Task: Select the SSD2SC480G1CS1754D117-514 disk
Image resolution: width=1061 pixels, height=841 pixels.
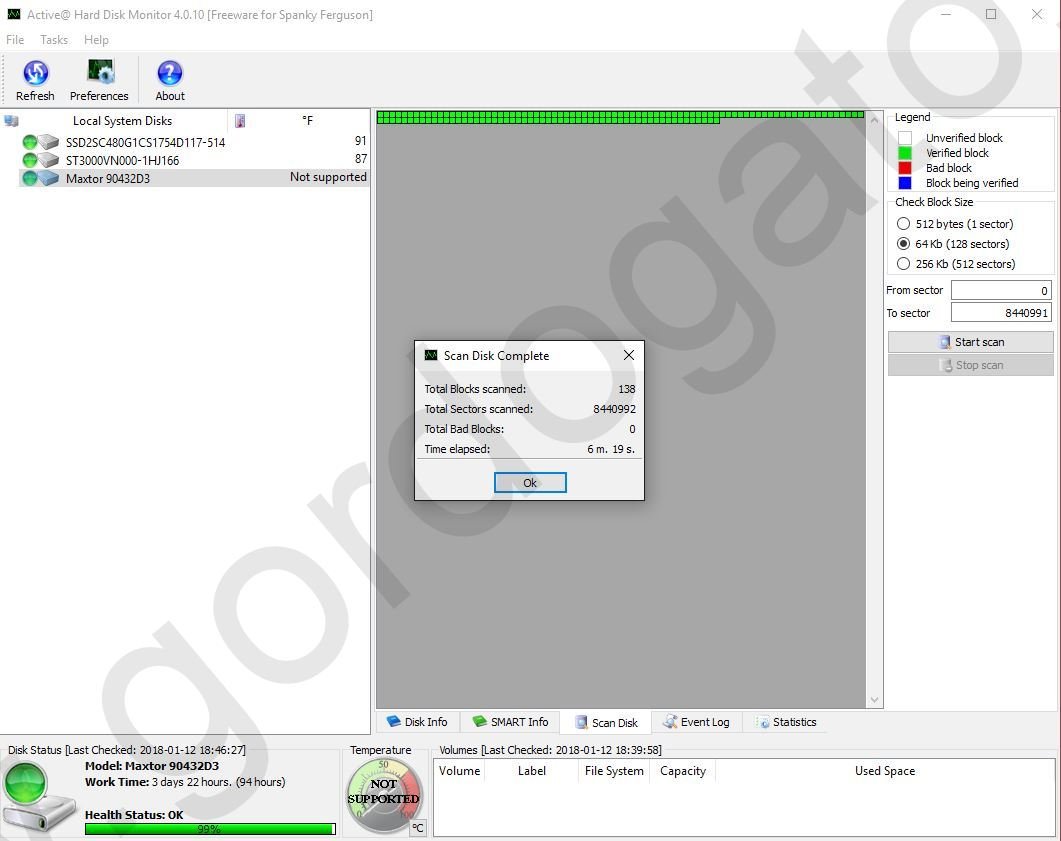Action: pyautogui.click(x=145, y=142)
